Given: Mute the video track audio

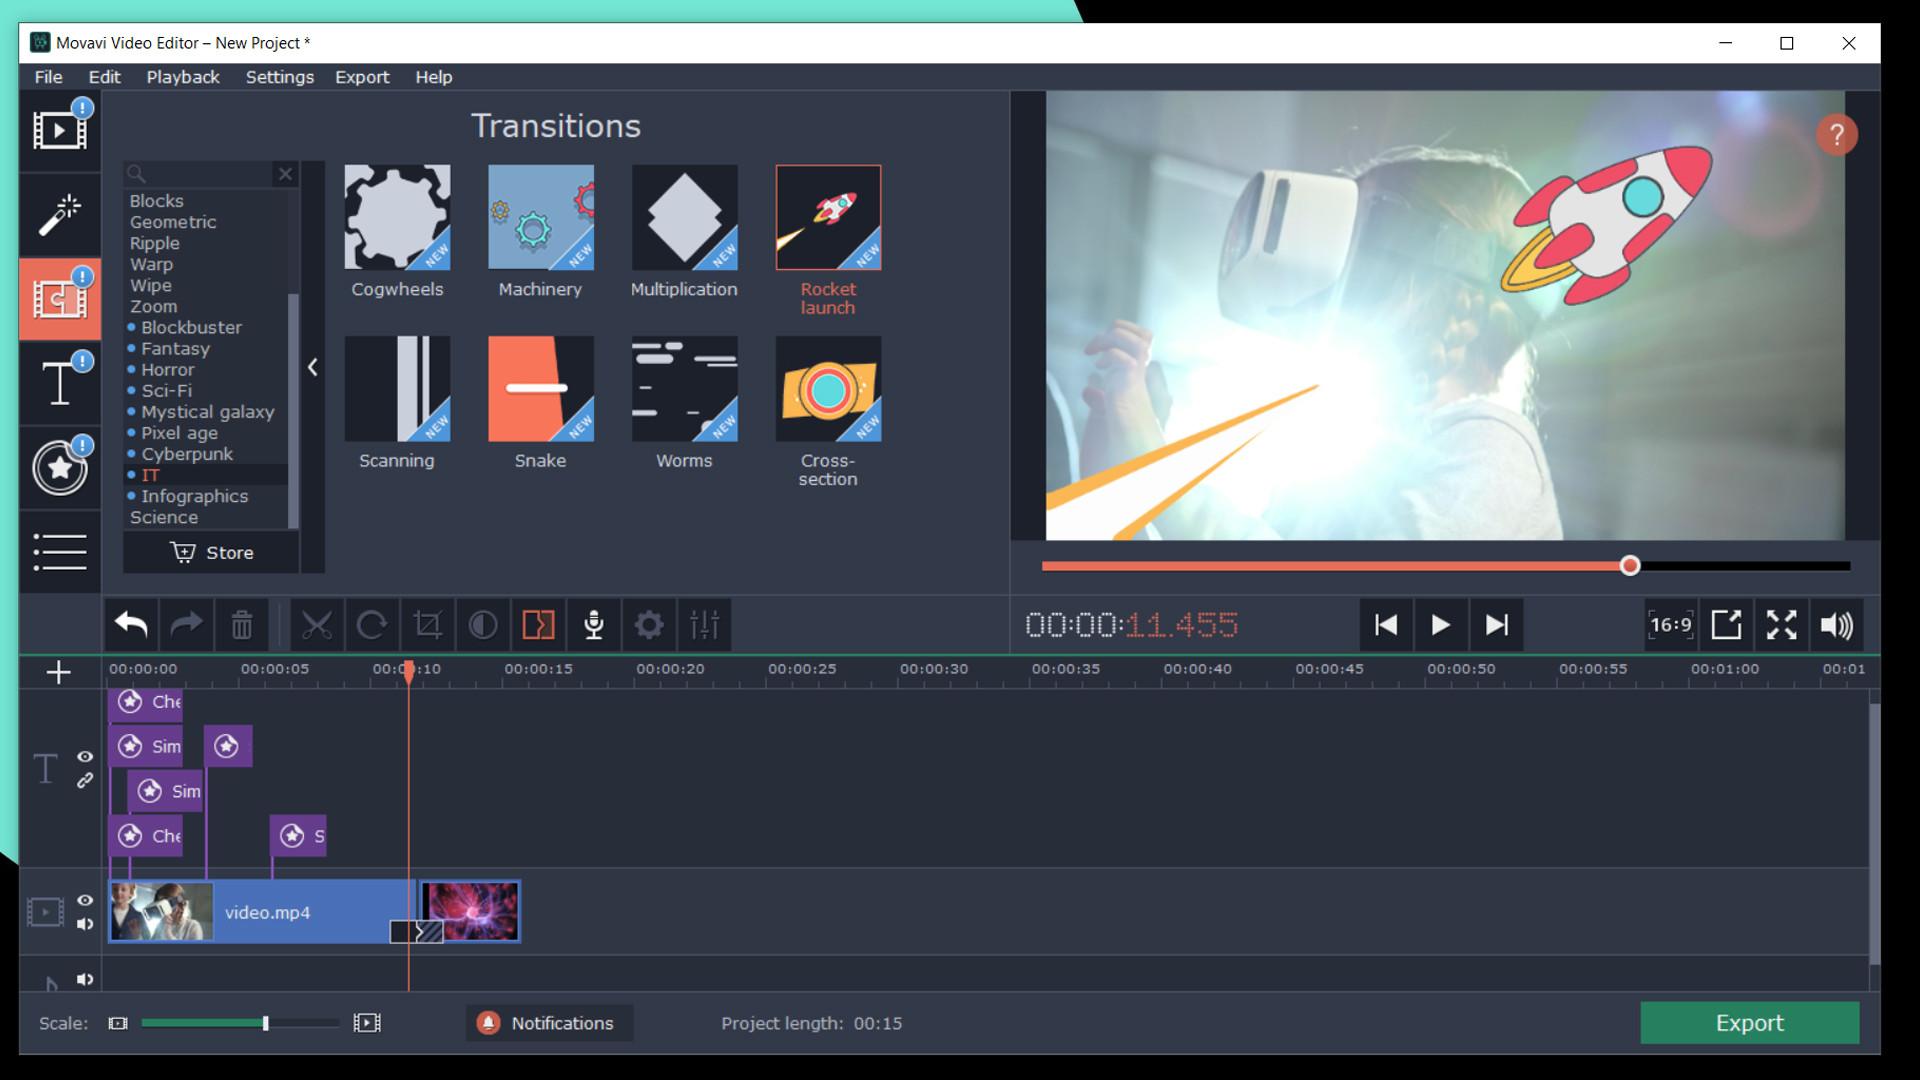Looking at the screenshot, I should [86, 925].
